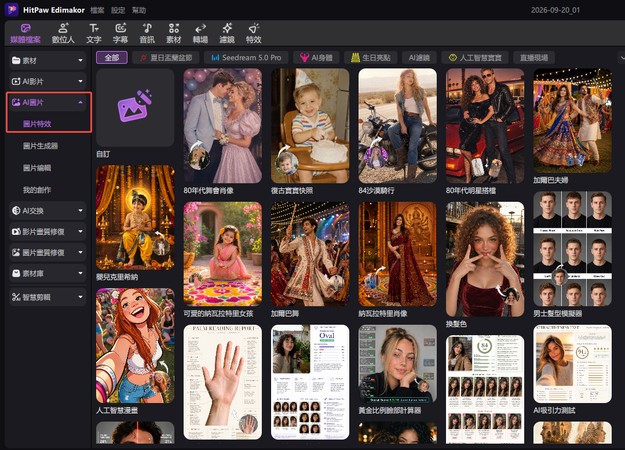
Task: Select the 生日亮點 category tab
Action: [370, 58]
